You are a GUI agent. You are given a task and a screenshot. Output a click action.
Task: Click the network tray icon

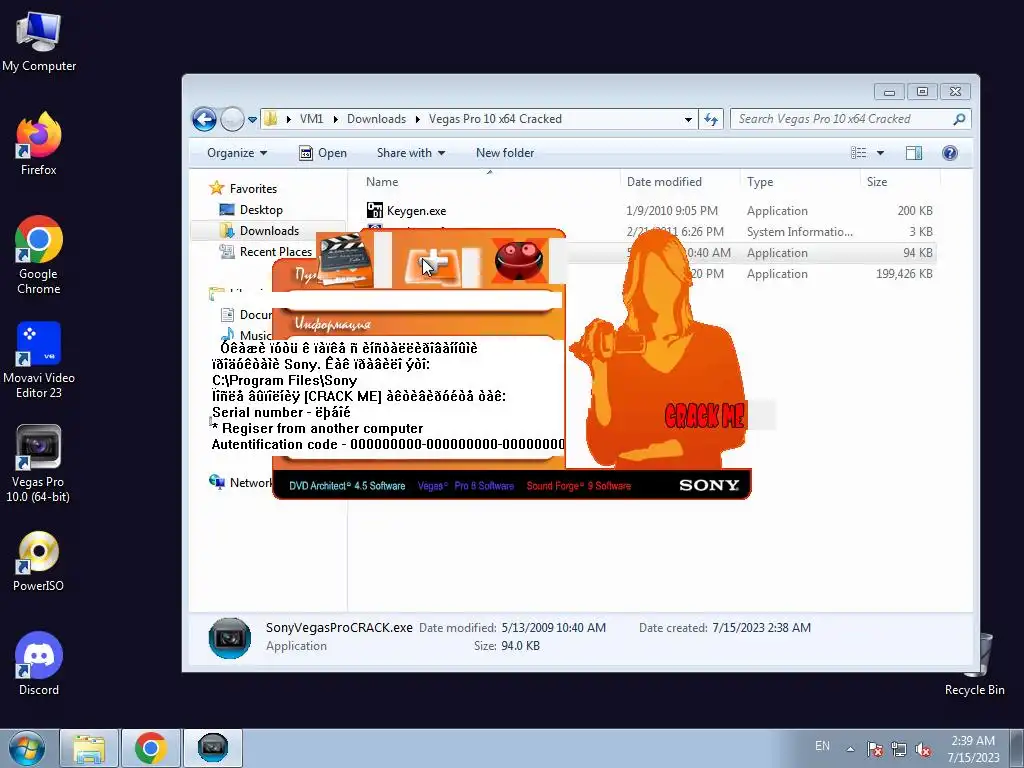(x=899, y=749)
